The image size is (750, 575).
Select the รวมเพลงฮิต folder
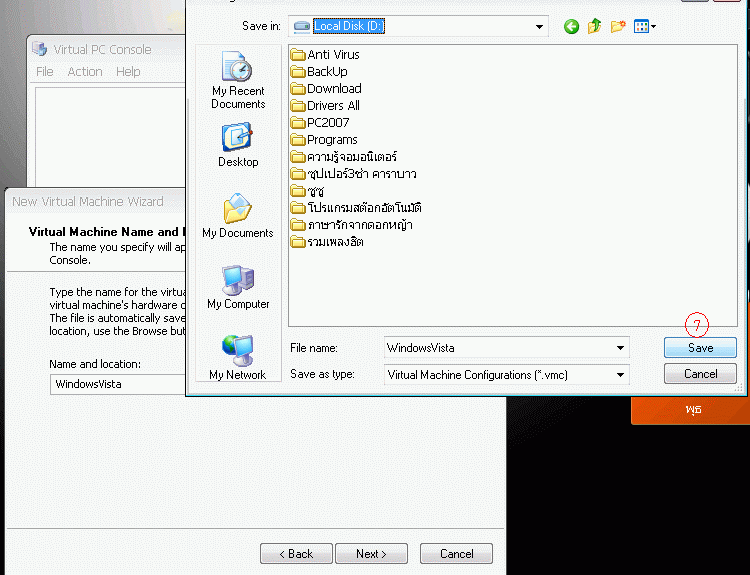tap(327, 242)
